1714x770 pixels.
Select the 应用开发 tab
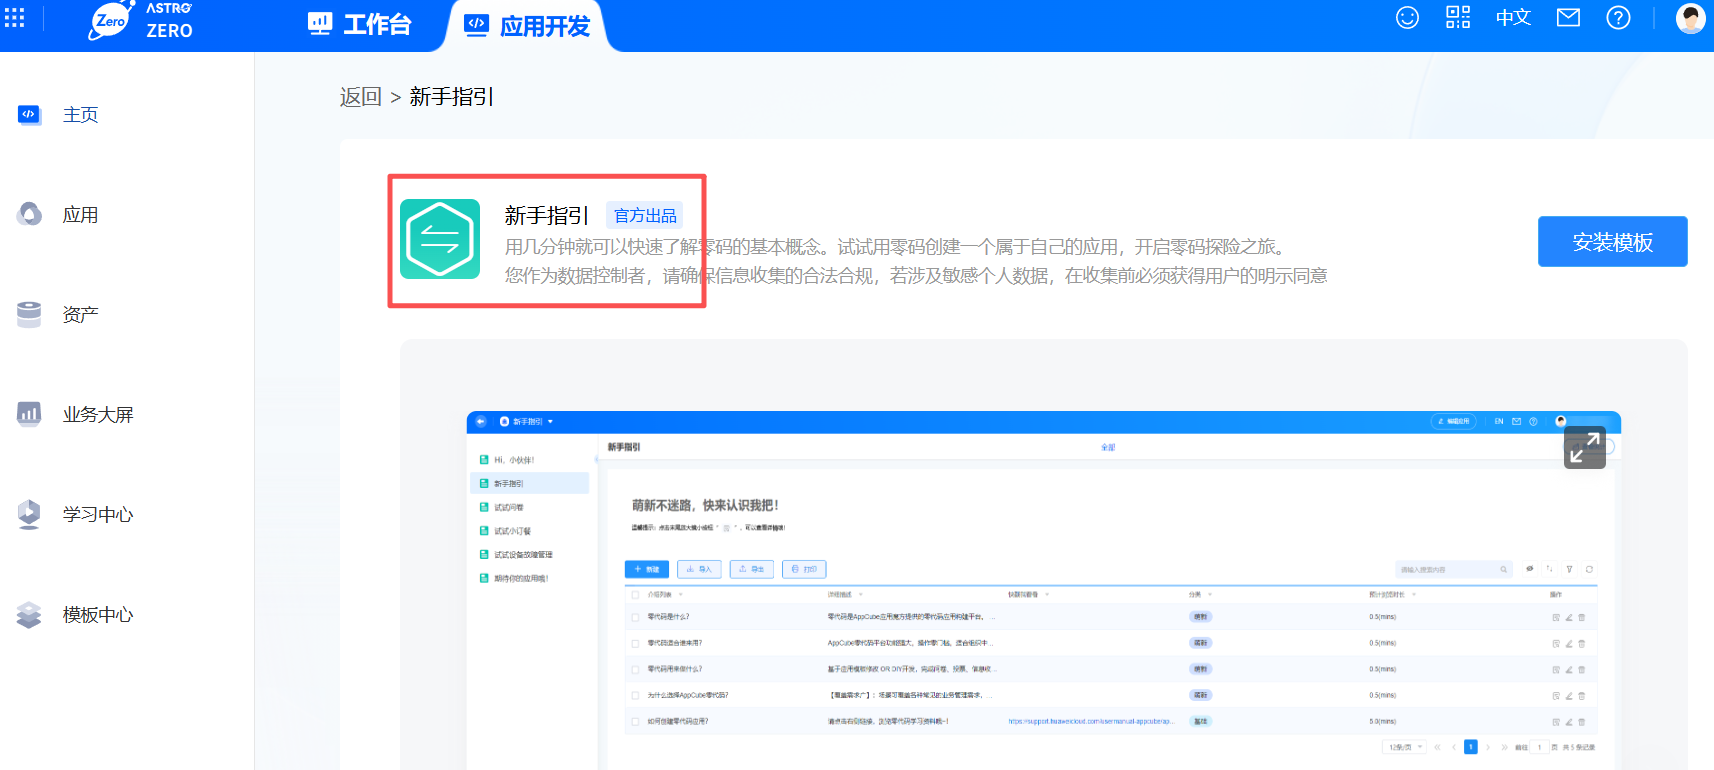coord(528,26)
